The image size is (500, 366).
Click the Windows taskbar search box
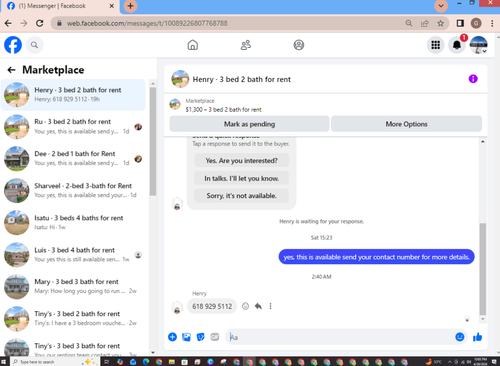click(x=55, y=362)
